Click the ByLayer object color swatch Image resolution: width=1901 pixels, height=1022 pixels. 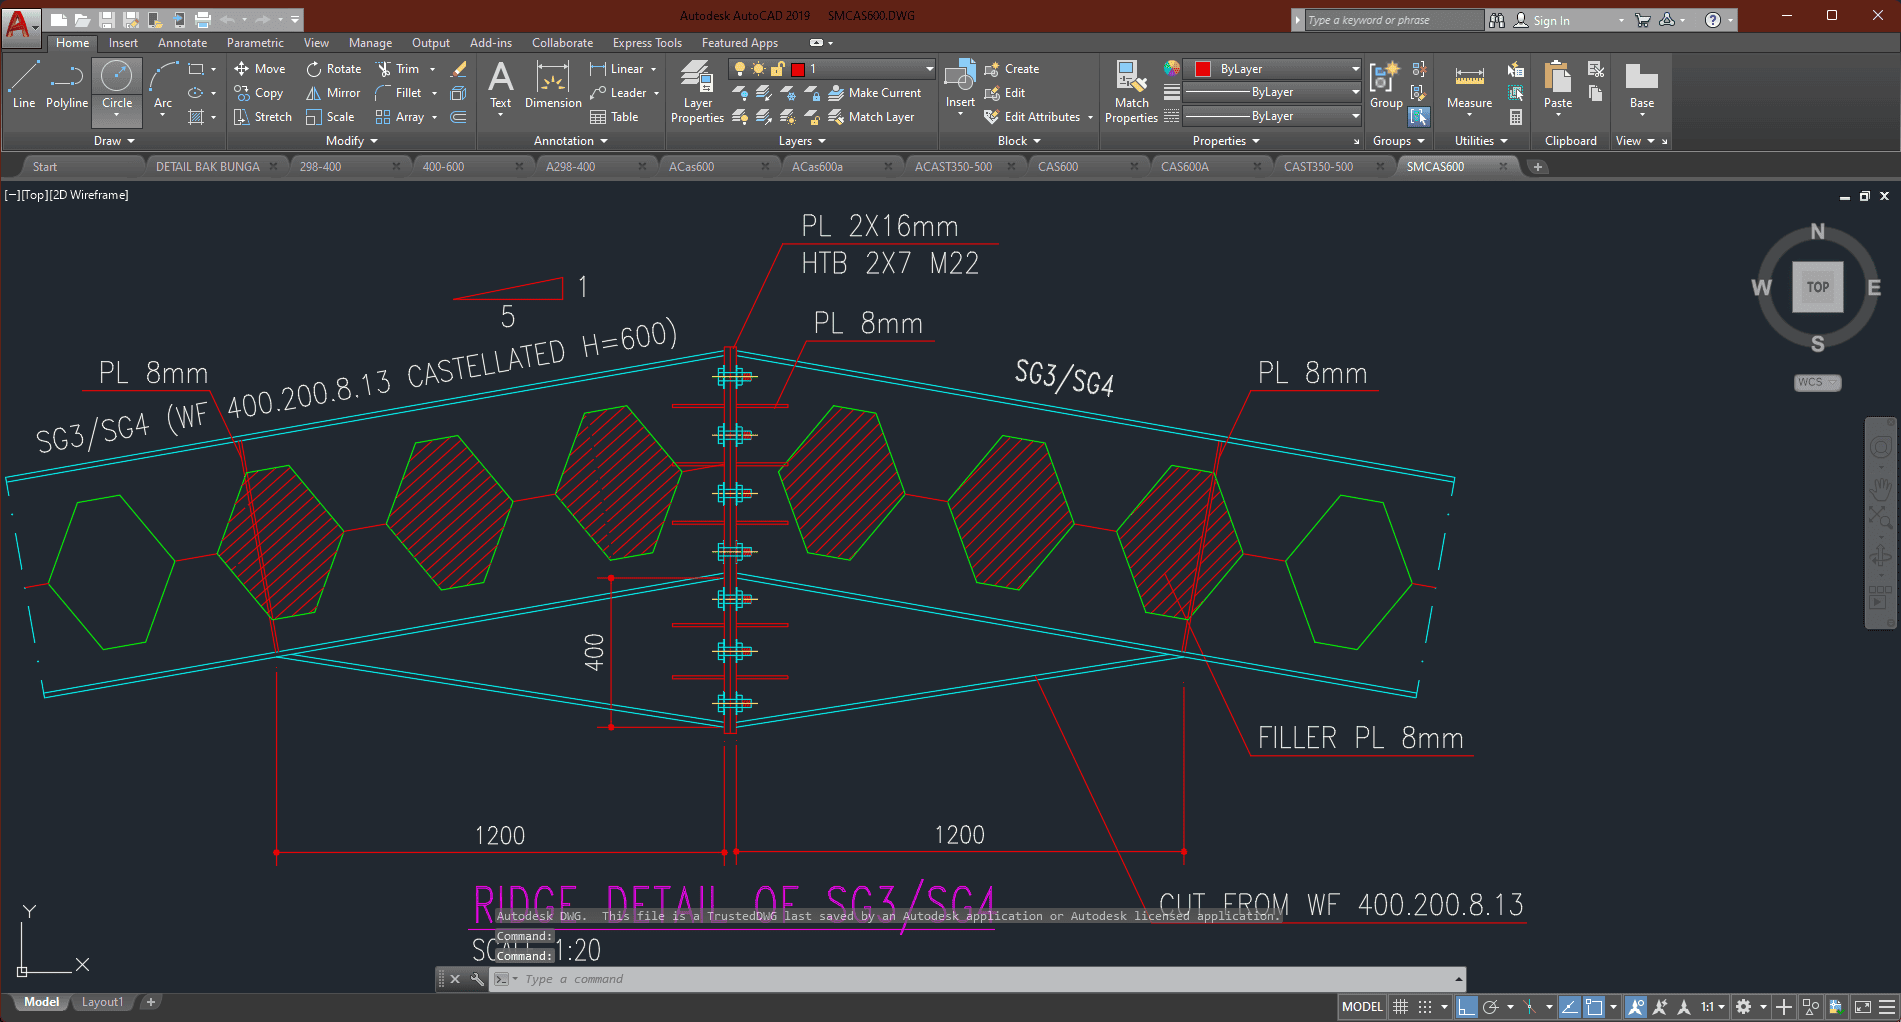(x=1203, y=69)
